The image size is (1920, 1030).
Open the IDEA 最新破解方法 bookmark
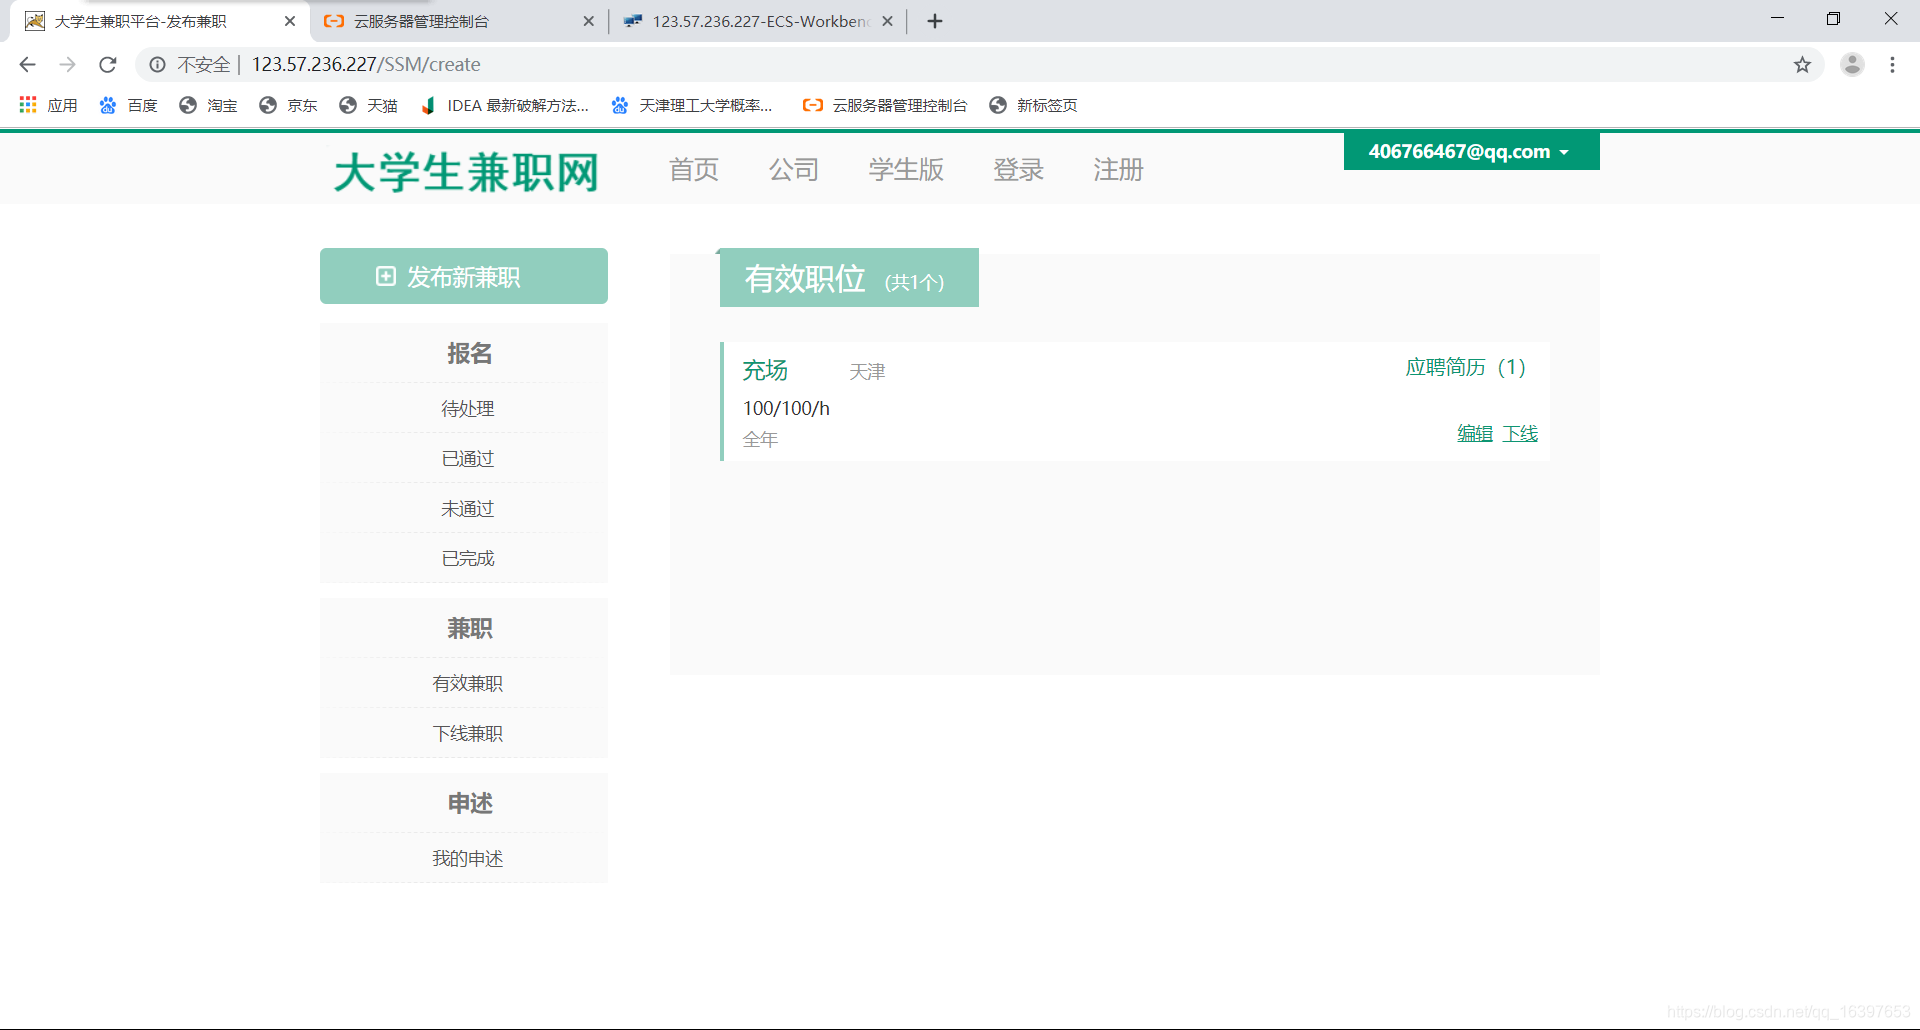click(x=504, y=105)
